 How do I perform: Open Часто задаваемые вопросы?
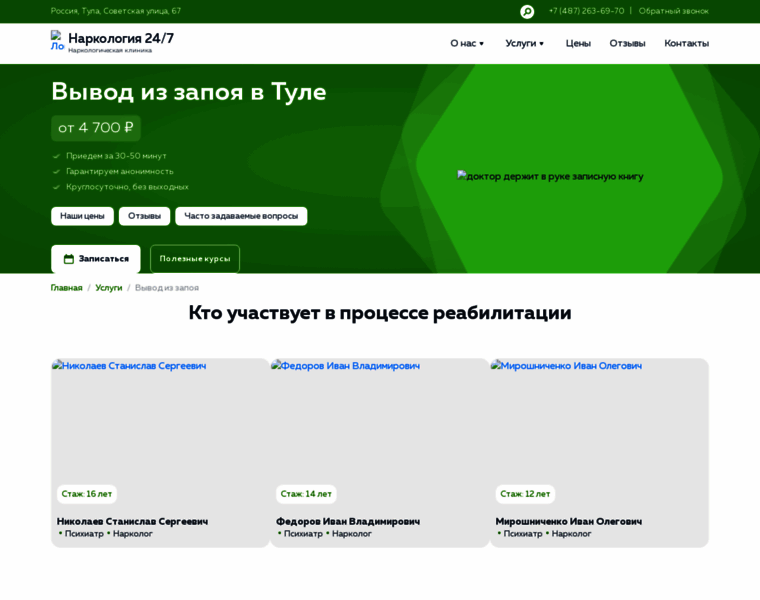(241, 216)
